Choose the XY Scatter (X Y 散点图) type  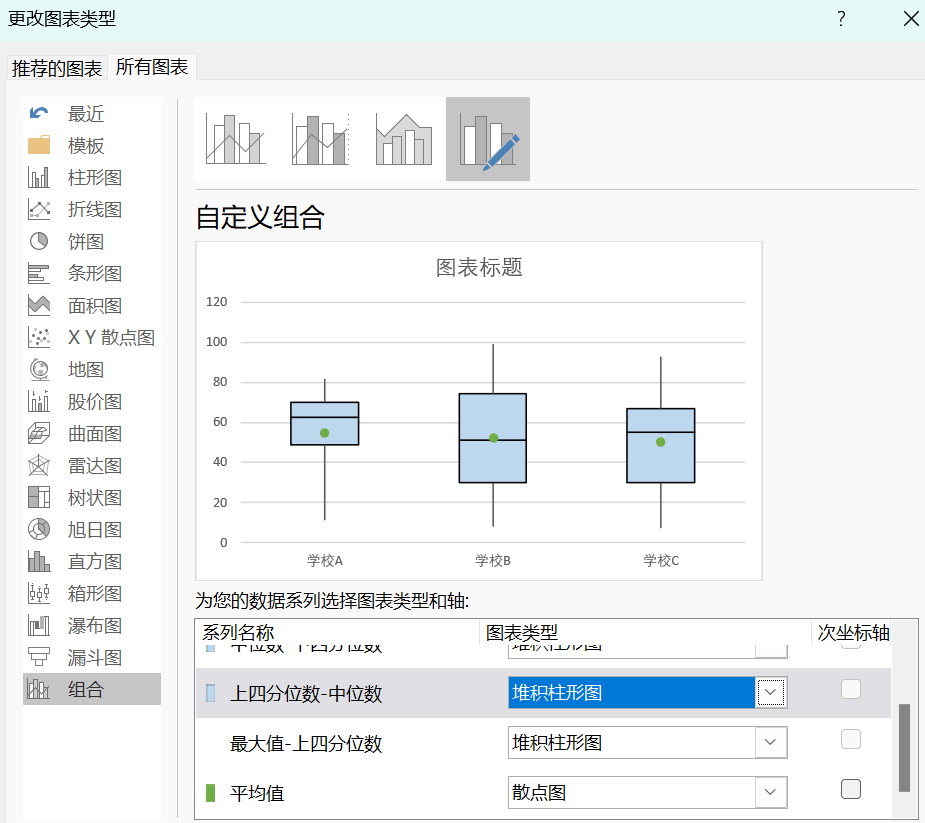tap(92, 337)
